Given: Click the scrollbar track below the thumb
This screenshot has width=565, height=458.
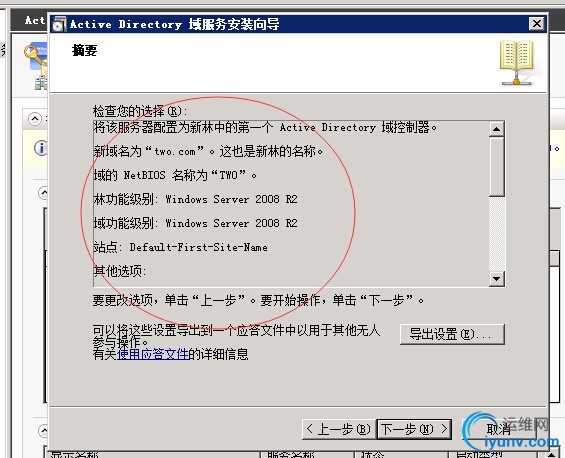Looking at the screenshot, I should (497, 234).
